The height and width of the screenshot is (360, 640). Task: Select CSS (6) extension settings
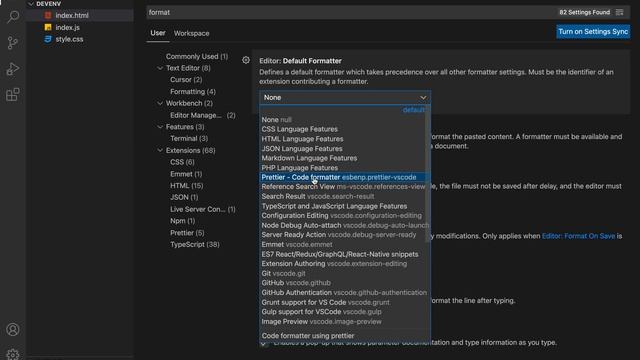(182, 162)
